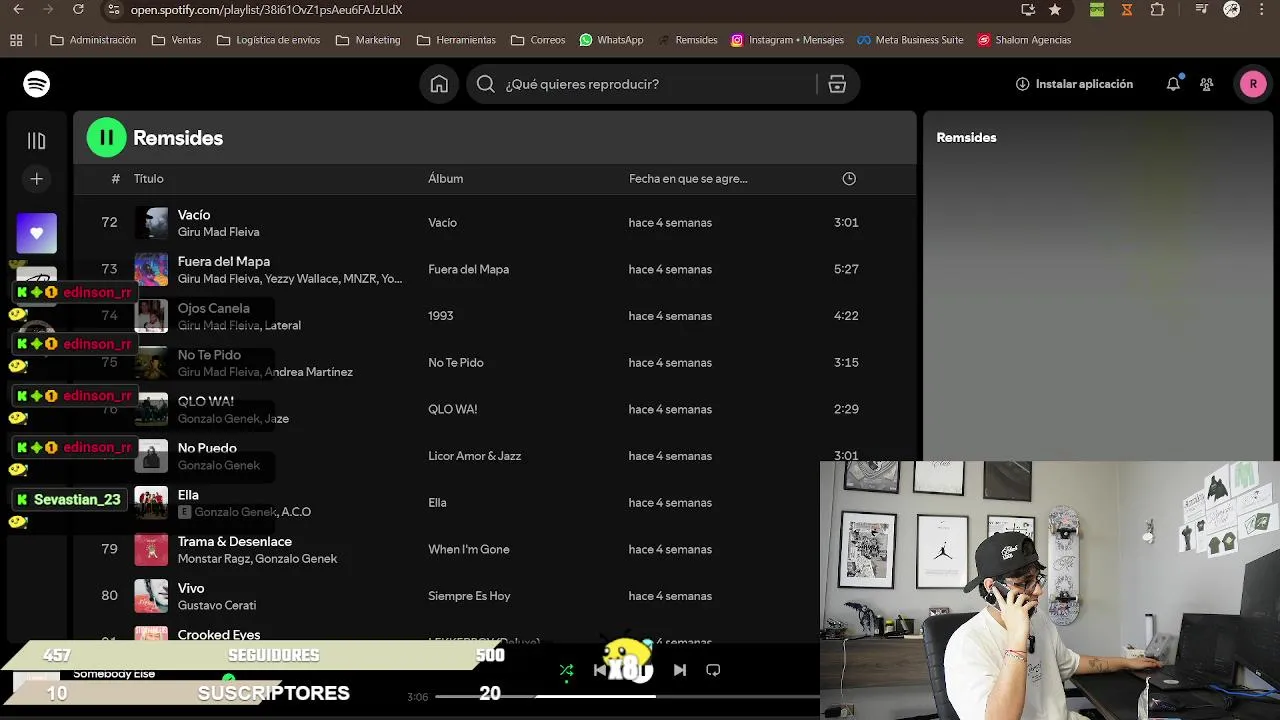Open Administración bookmark folder

(x=93, y=40)
